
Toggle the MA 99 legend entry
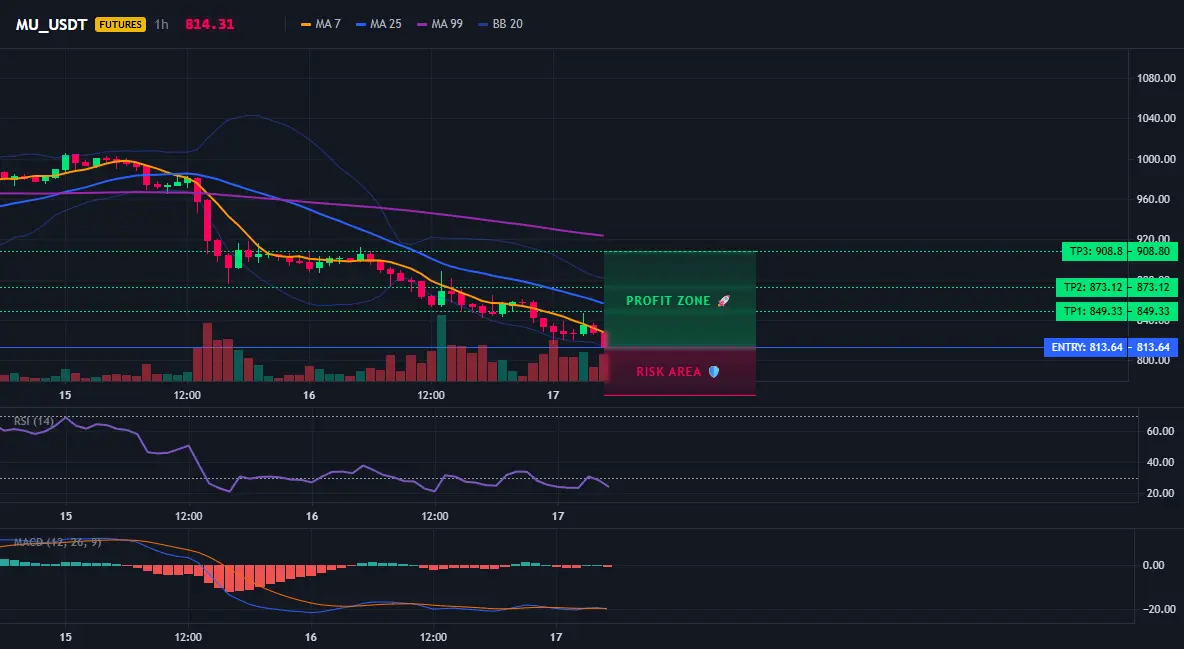[x=440, y=24]
